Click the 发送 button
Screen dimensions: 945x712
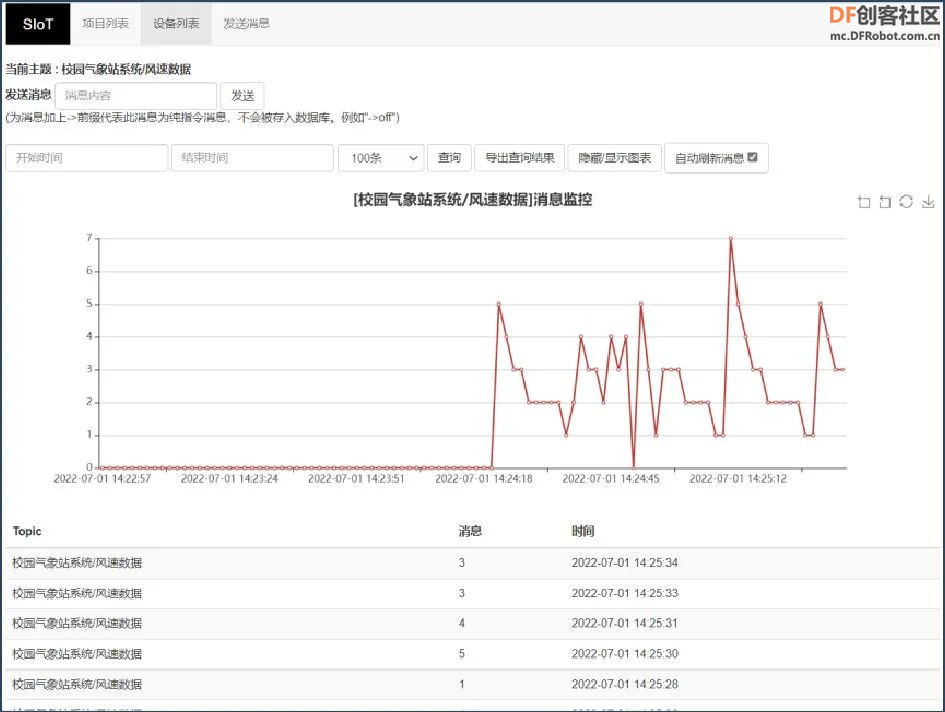242,95
